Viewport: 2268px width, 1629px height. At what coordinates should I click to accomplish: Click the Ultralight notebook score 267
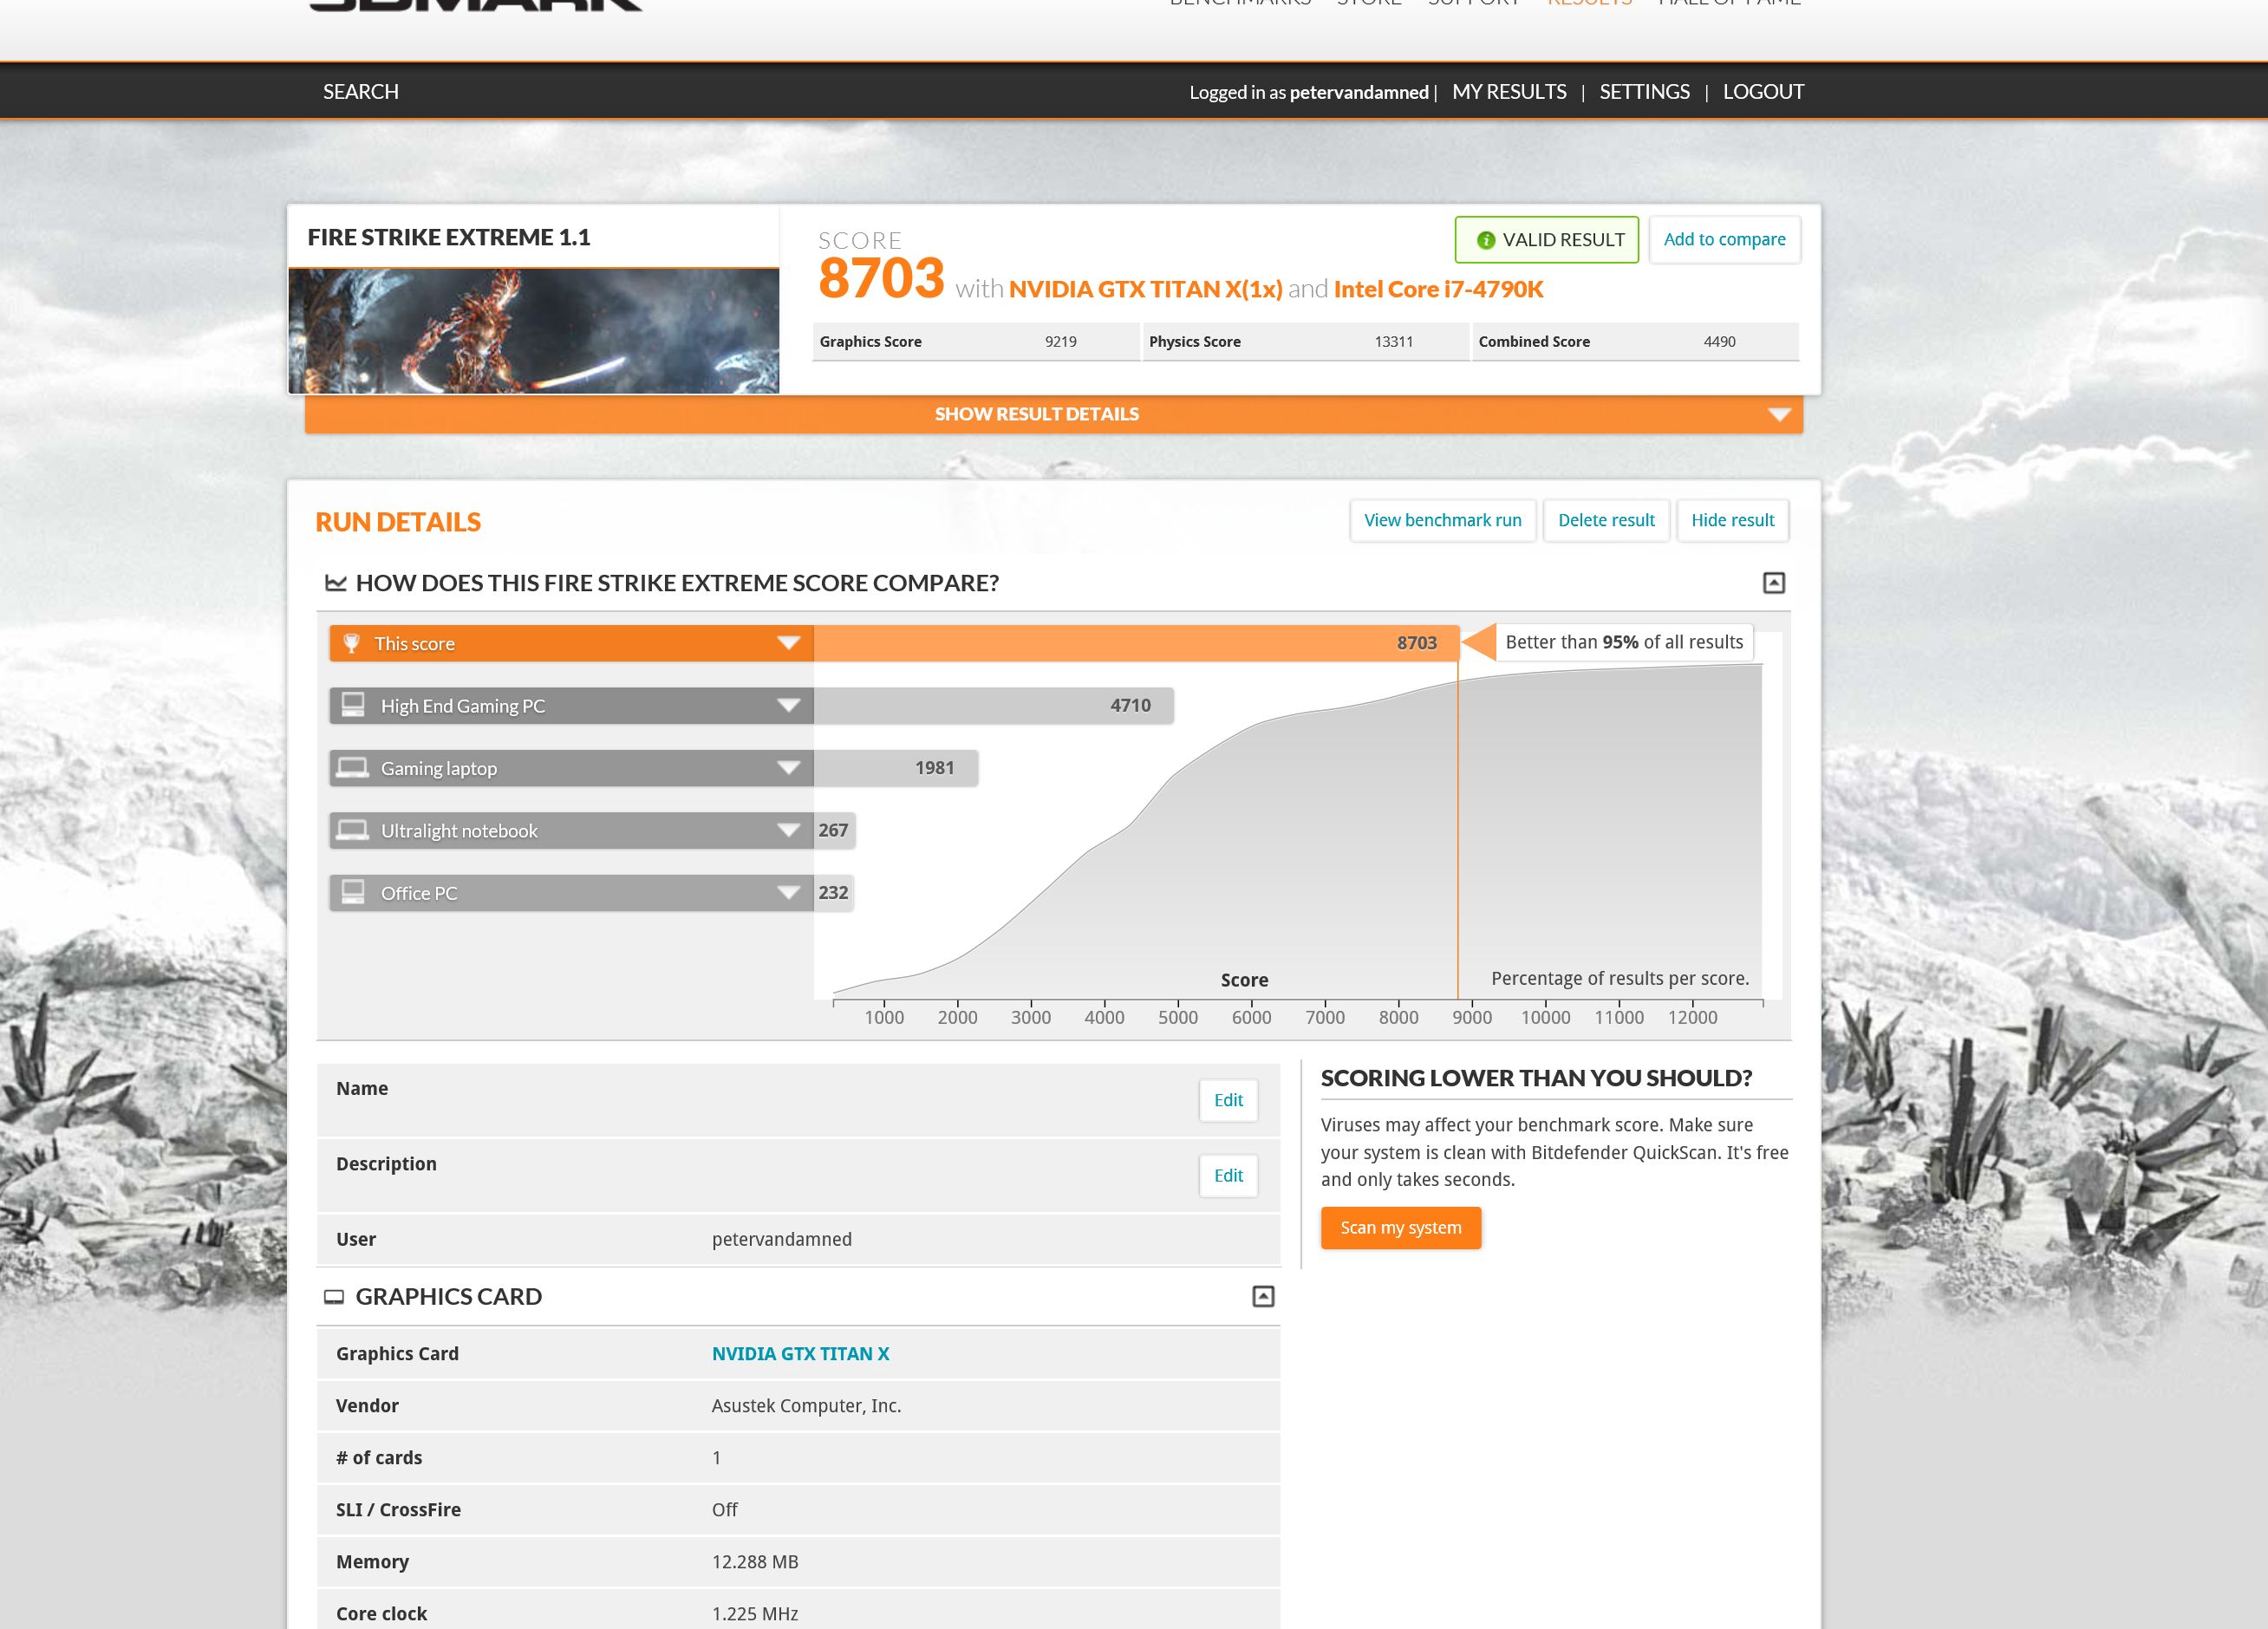833,830
